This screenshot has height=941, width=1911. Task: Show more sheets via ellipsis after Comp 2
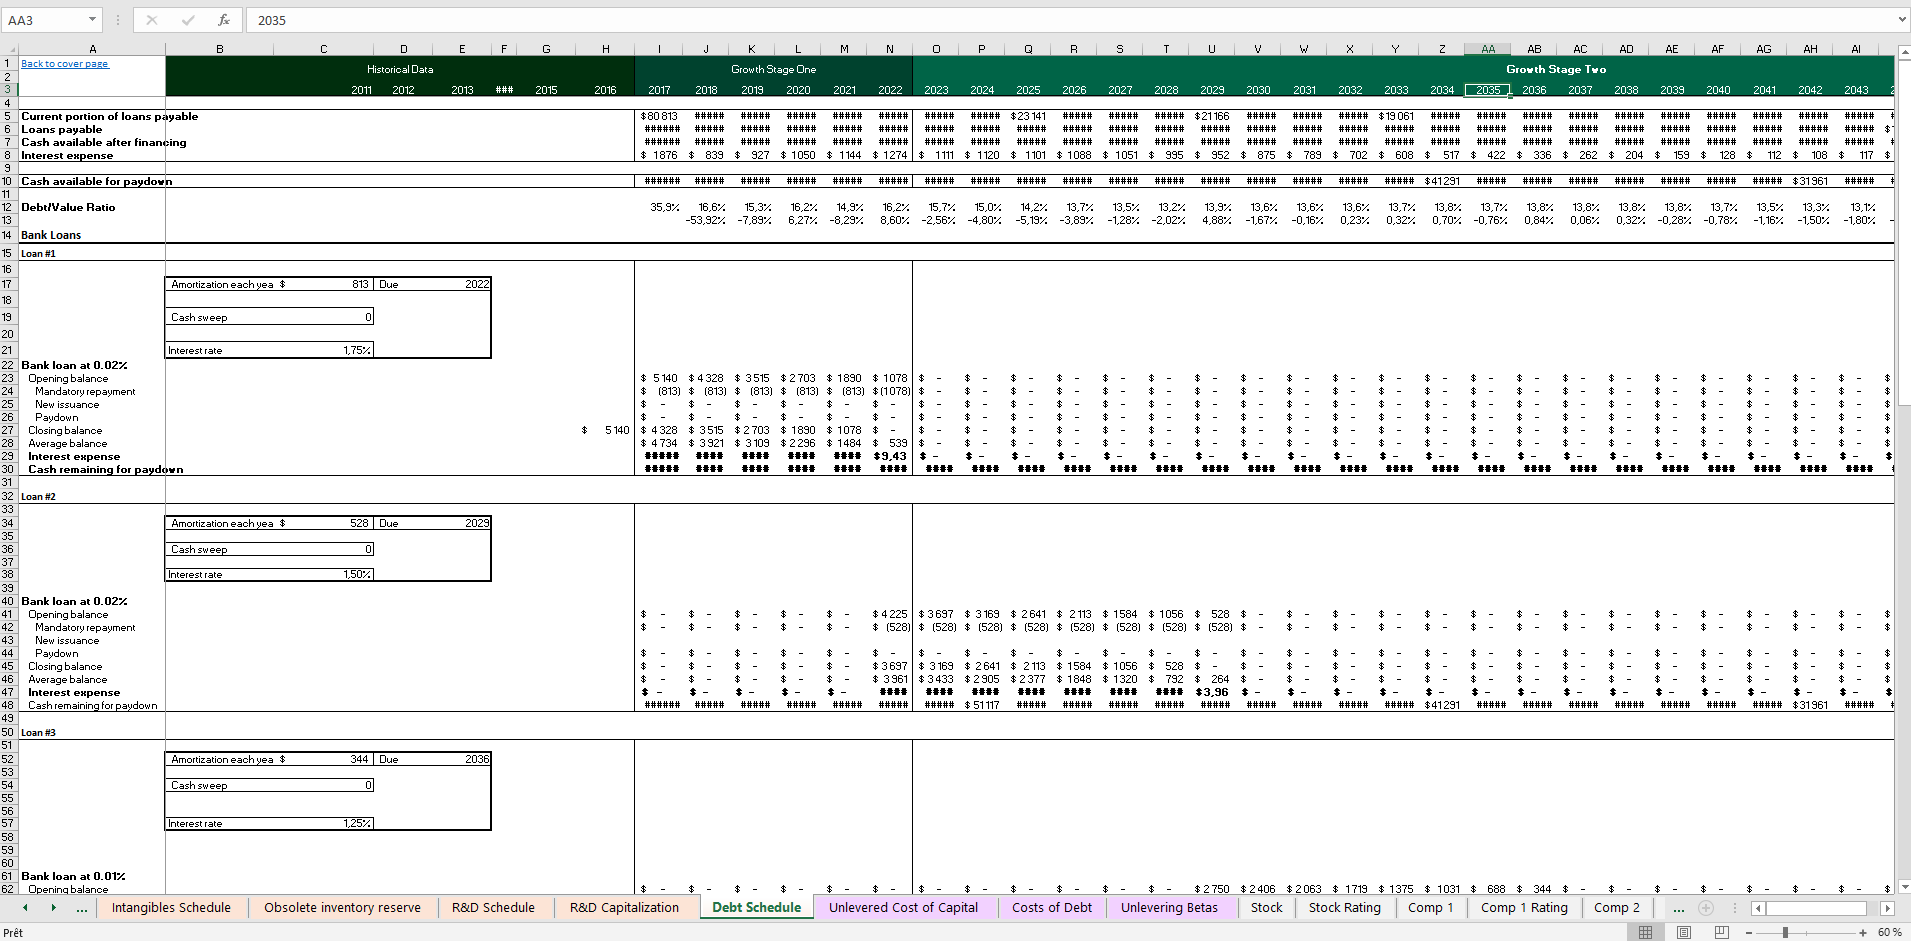click(x=1678, y=908)
